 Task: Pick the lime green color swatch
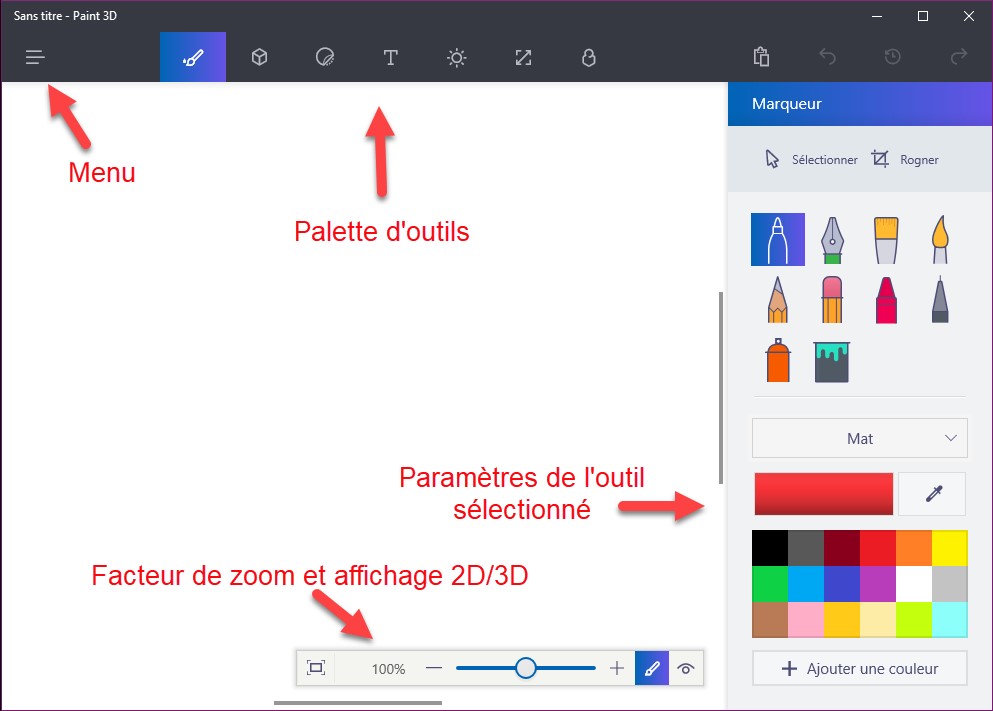click(914, 619)
